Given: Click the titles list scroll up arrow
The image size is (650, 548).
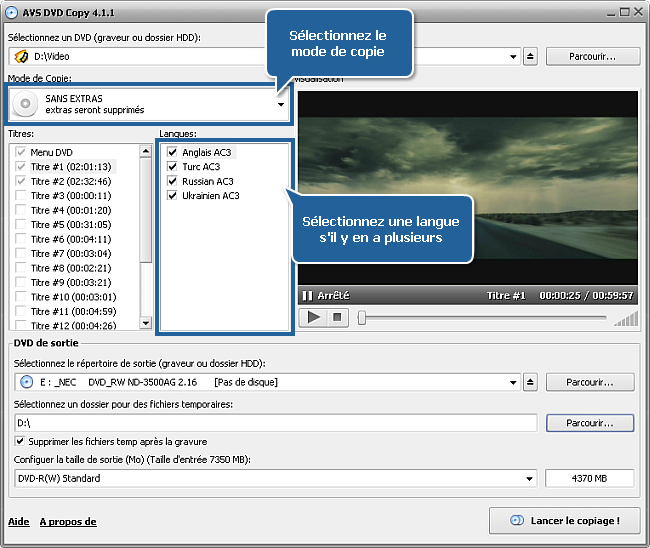Looking at the screenshot, I should [x=146, y=151].
